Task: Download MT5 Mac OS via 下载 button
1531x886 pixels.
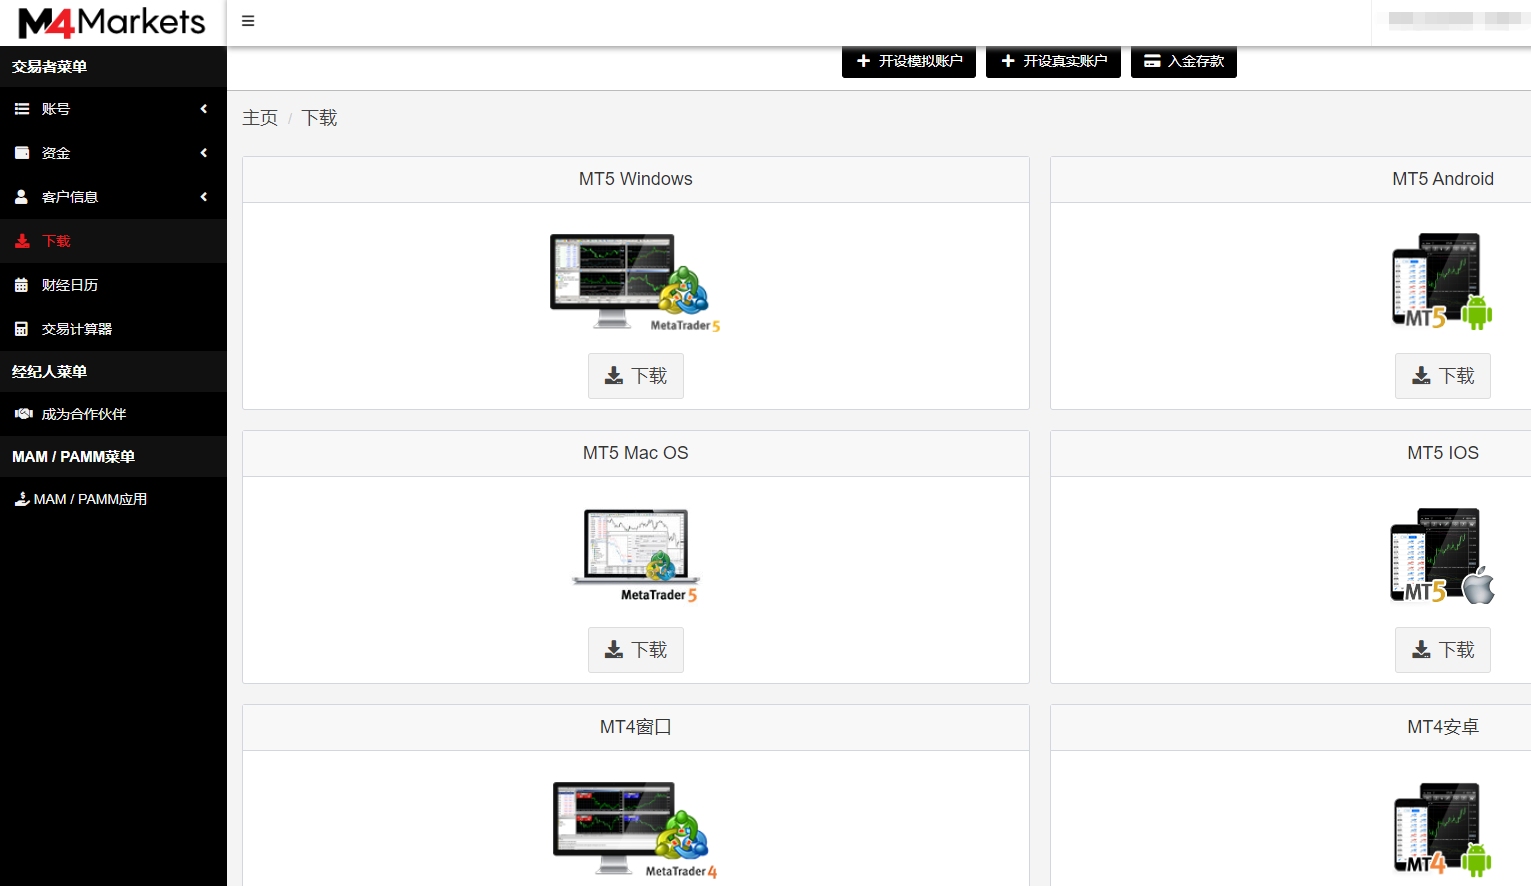Action: [636, 650]
